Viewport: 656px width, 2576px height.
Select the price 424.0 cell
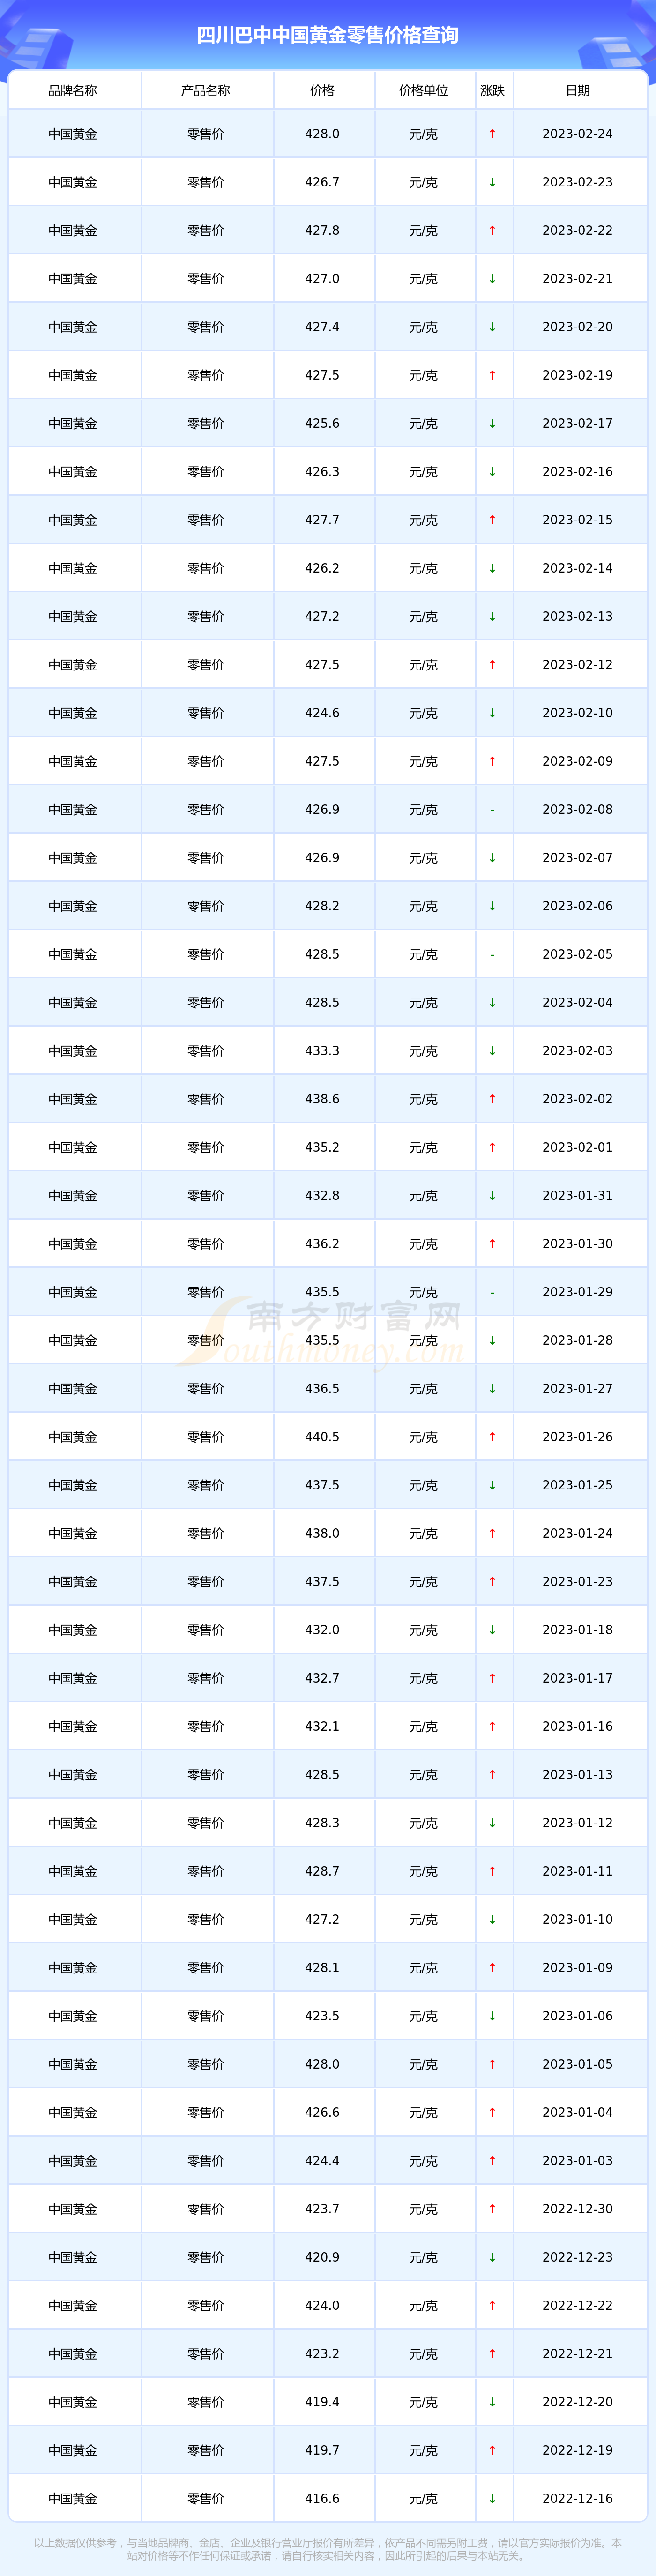tap(322, 2306)
